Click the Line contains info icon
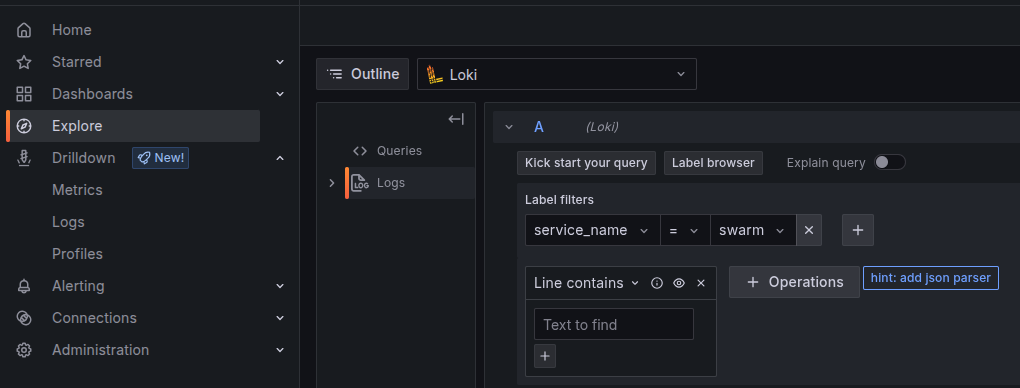The width and height of the screenshot is (1020, 388). click(657, 283)
